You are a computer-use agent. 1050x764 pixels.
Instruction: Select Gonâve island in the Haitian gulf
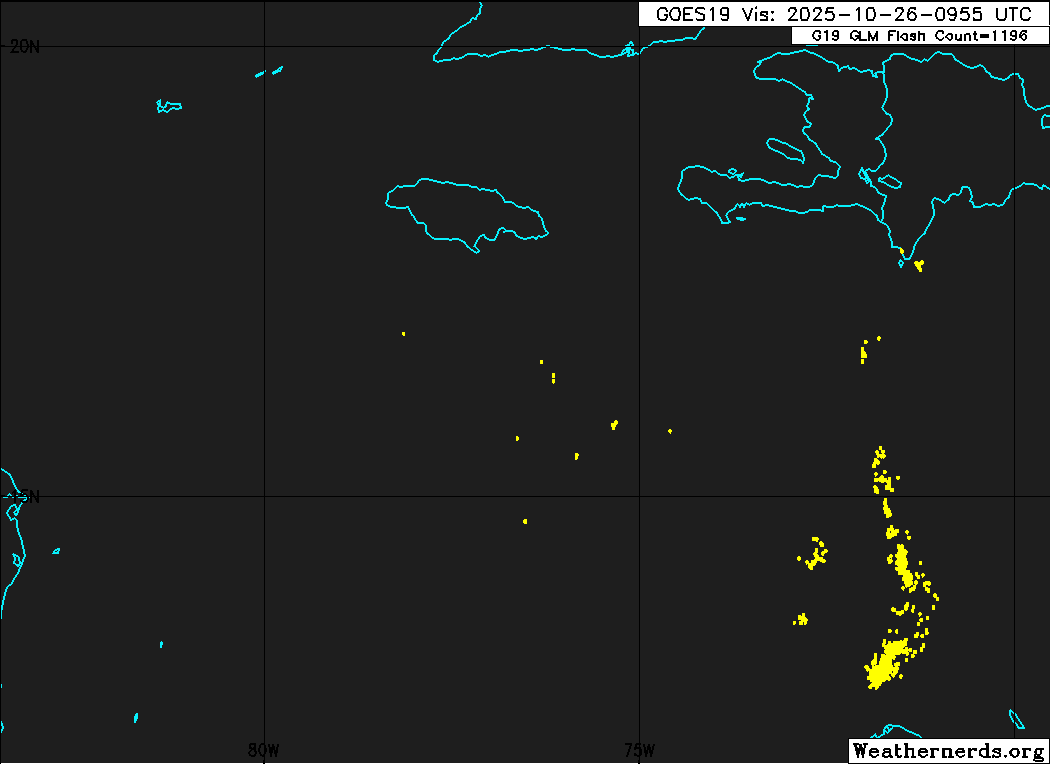click(x=786, y=150)
